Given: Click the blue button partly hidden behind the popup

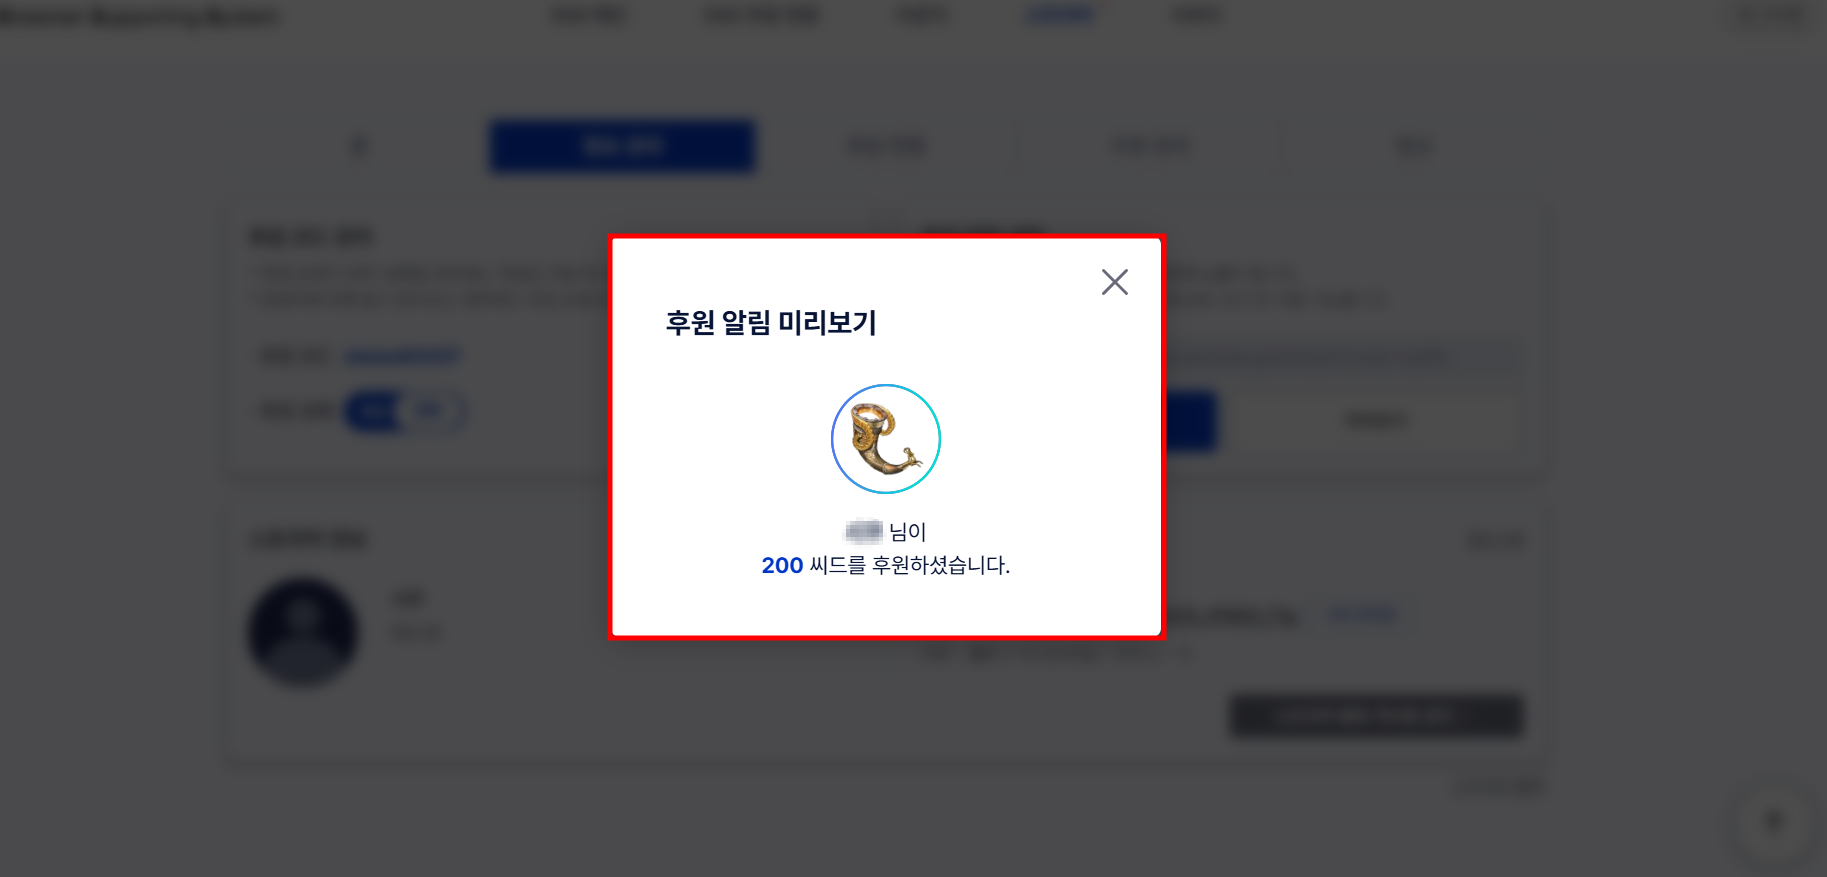Looking at the screenshot, I should (1190, 420).
